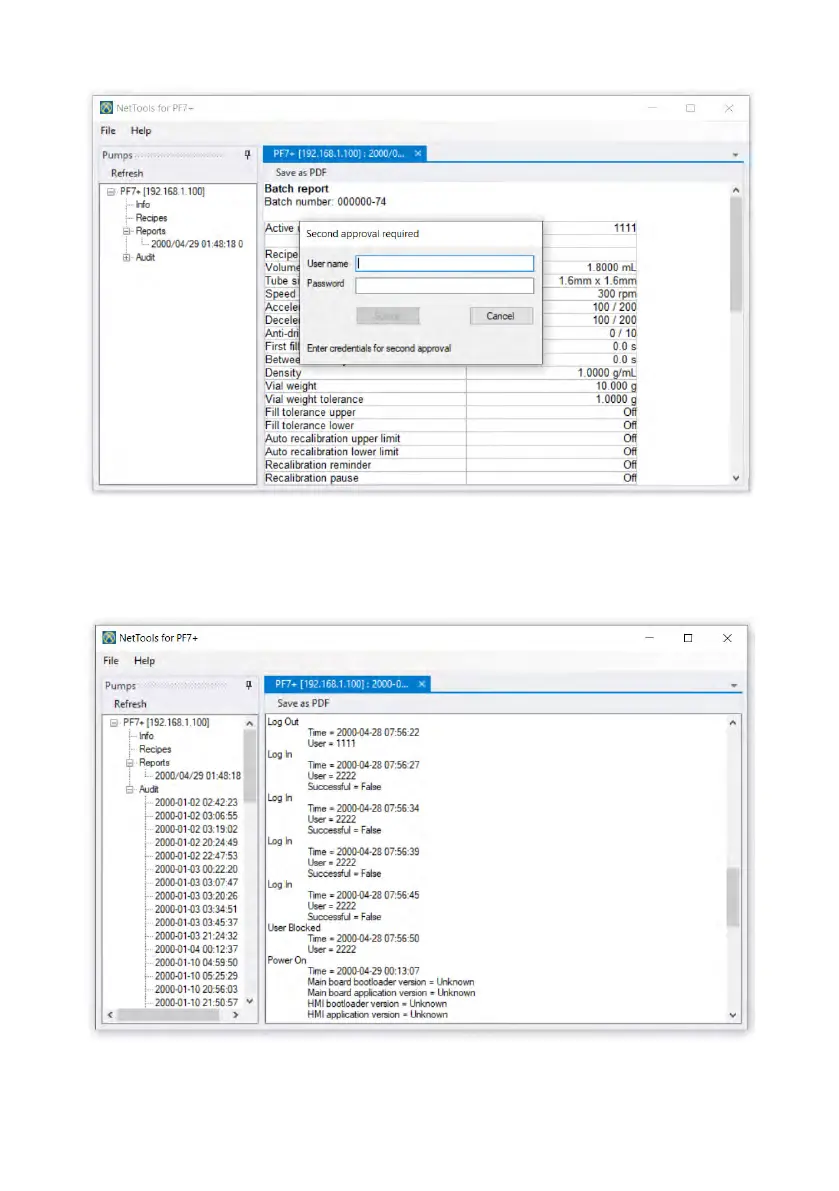Screen dimensions: 839x1191
Task: Collapse Audit node in lower window tree
Action: click(x=130, y=789)
